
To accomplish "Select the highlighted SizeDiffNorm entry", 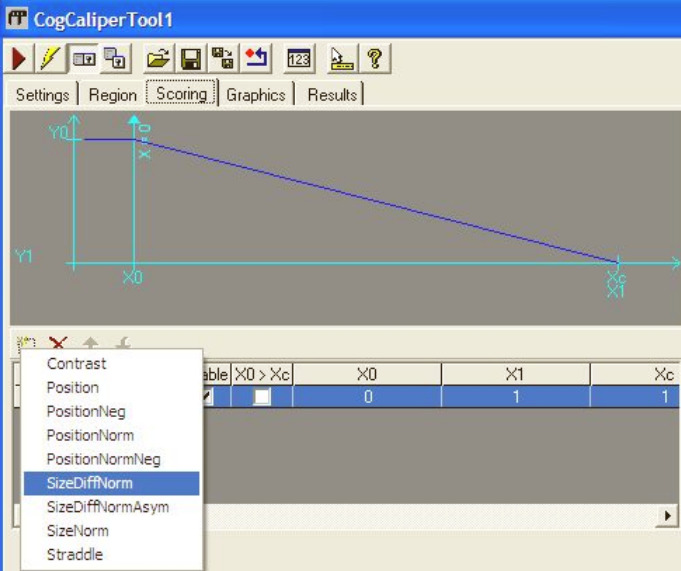I will pos(112,483).
